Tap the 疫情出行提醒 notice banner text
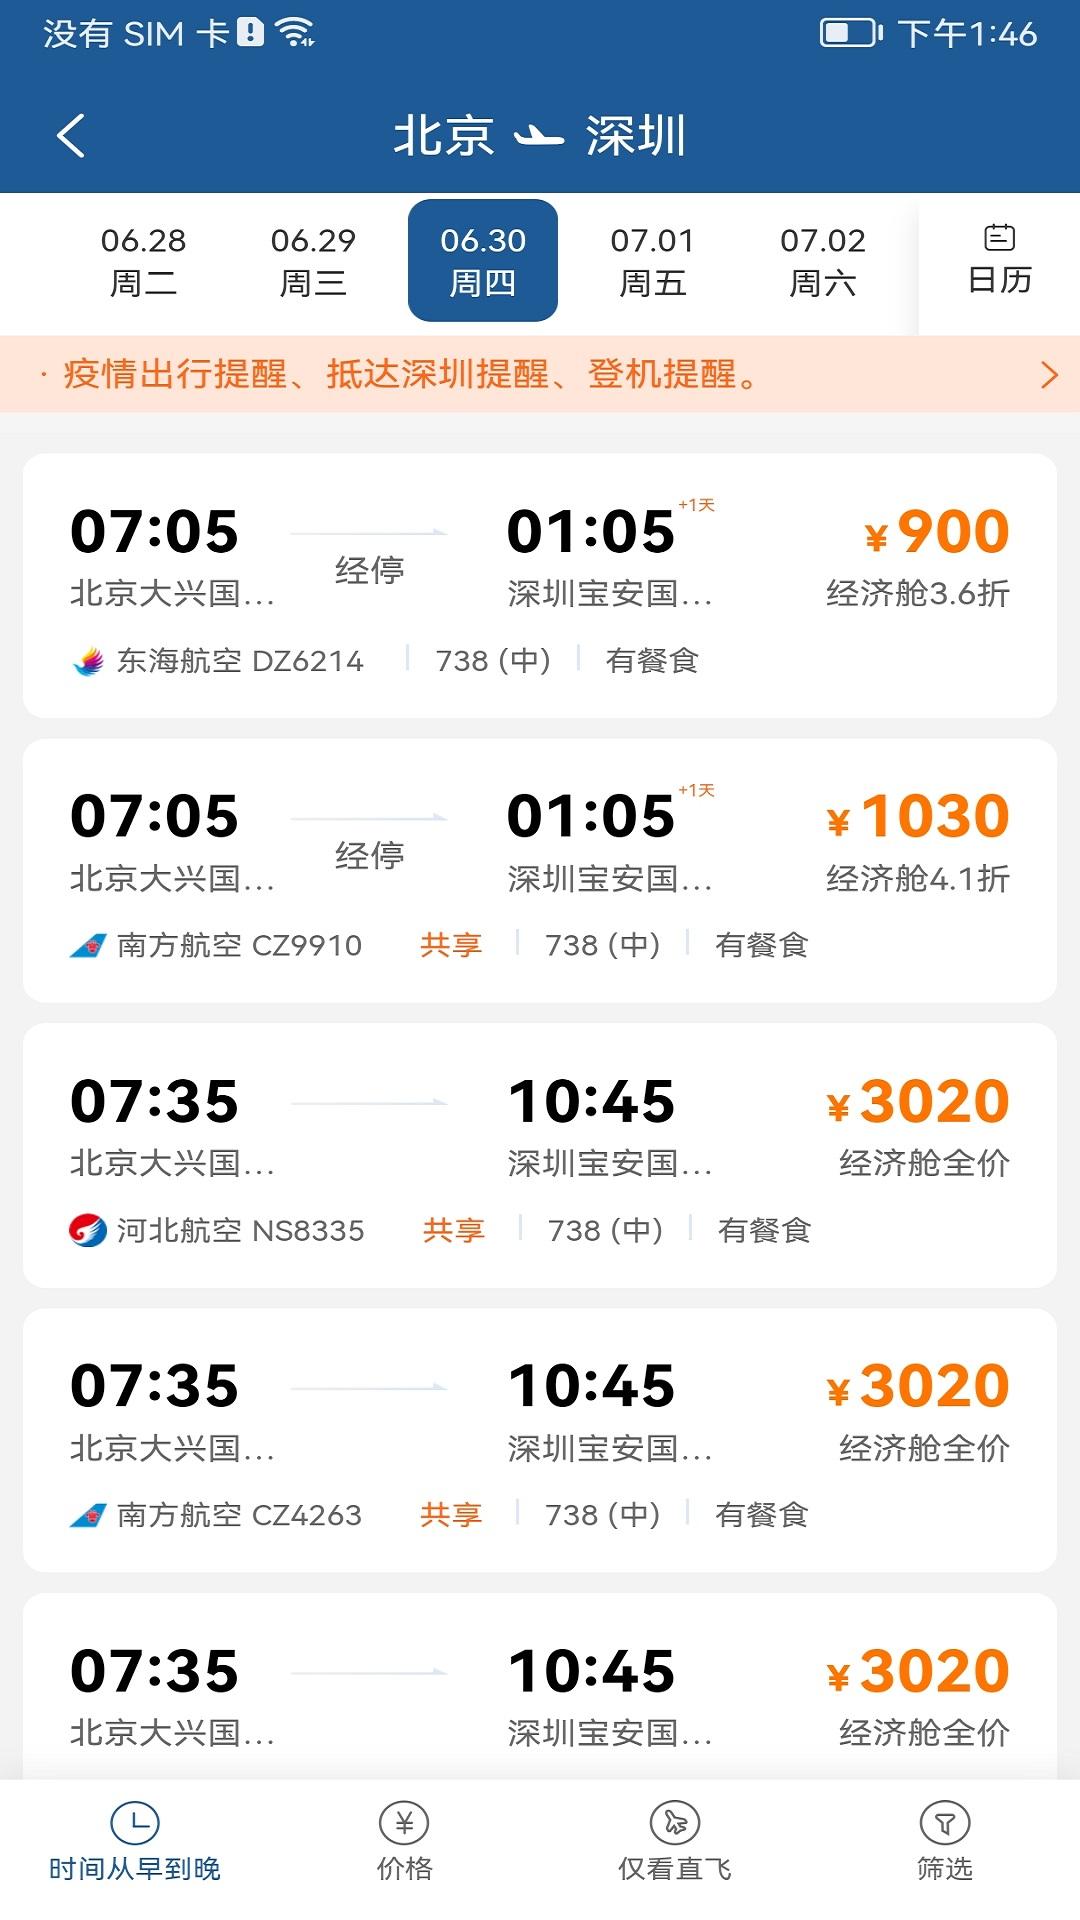 point(410,375)
